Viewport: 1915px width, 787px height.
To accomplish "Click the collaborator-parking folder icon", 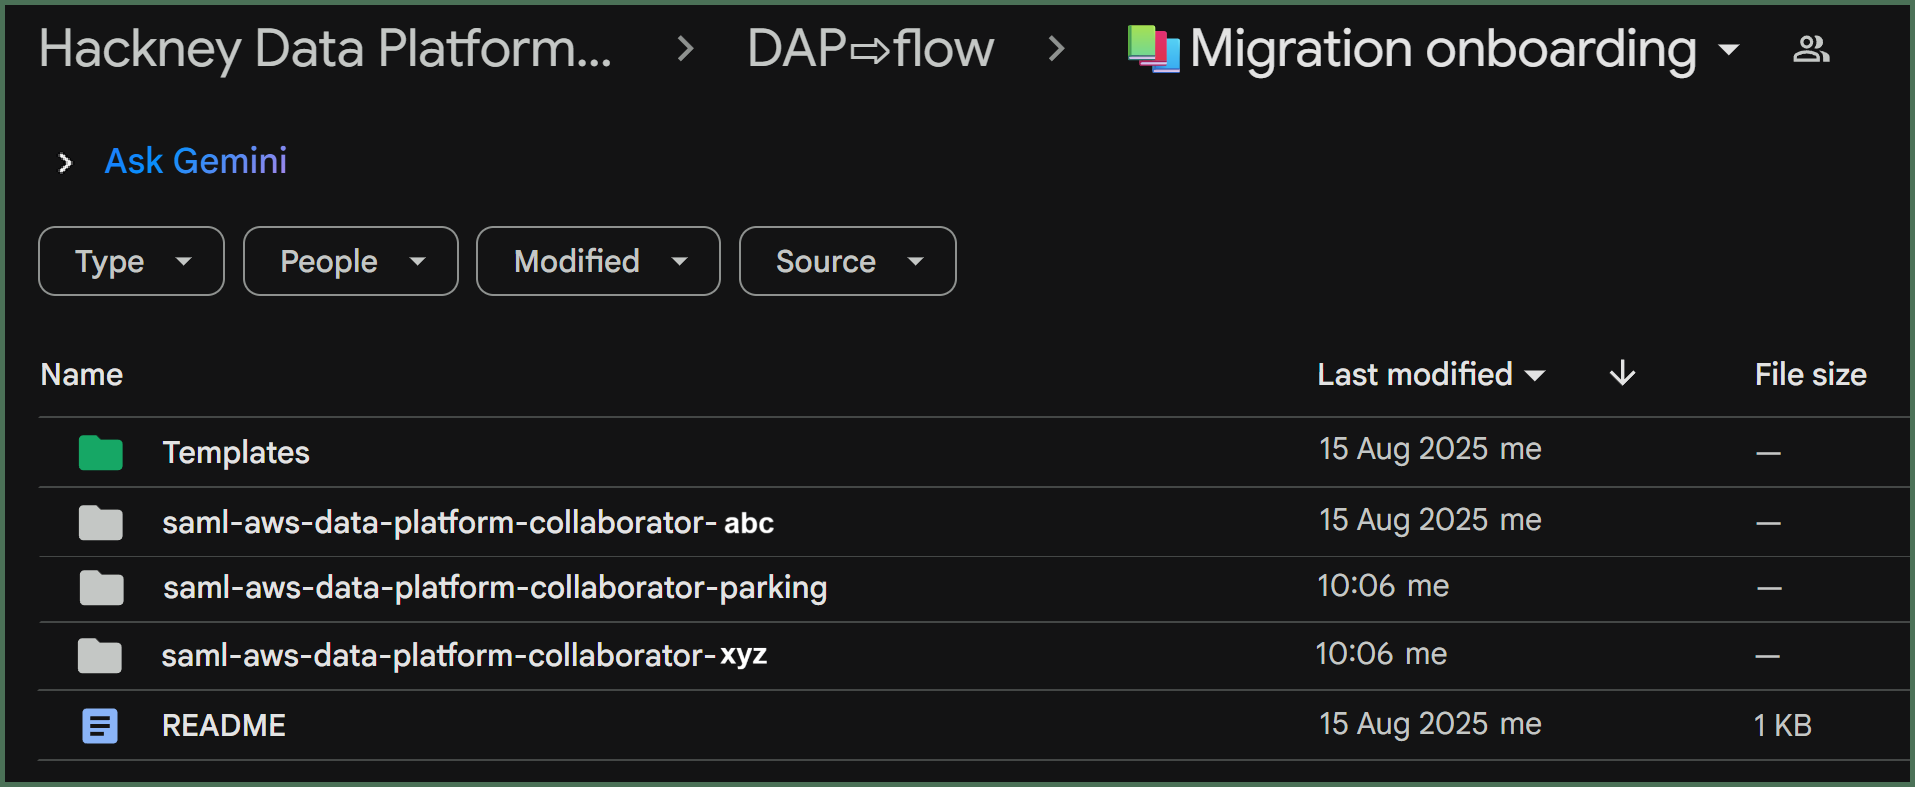I will pyautogui.click(x=101, y=587).
